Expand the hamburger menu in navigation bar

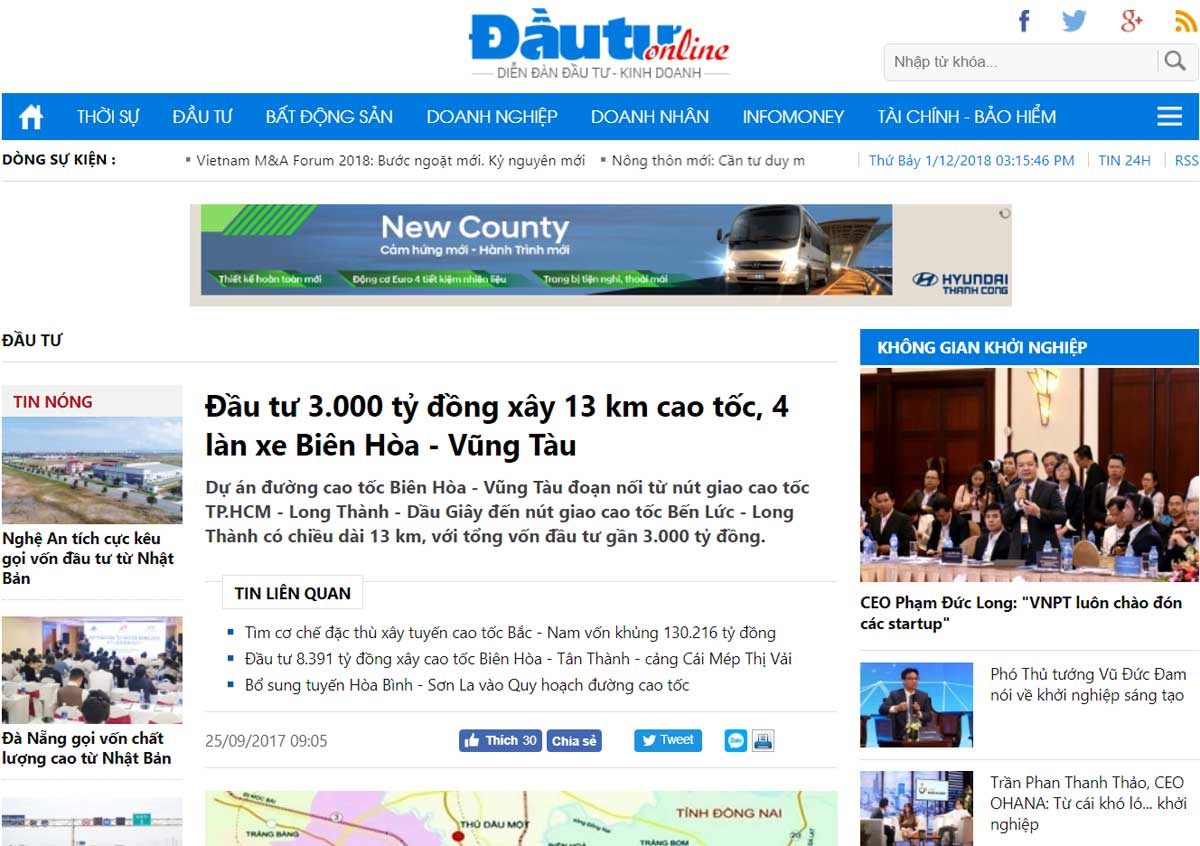click(1169, 117)
